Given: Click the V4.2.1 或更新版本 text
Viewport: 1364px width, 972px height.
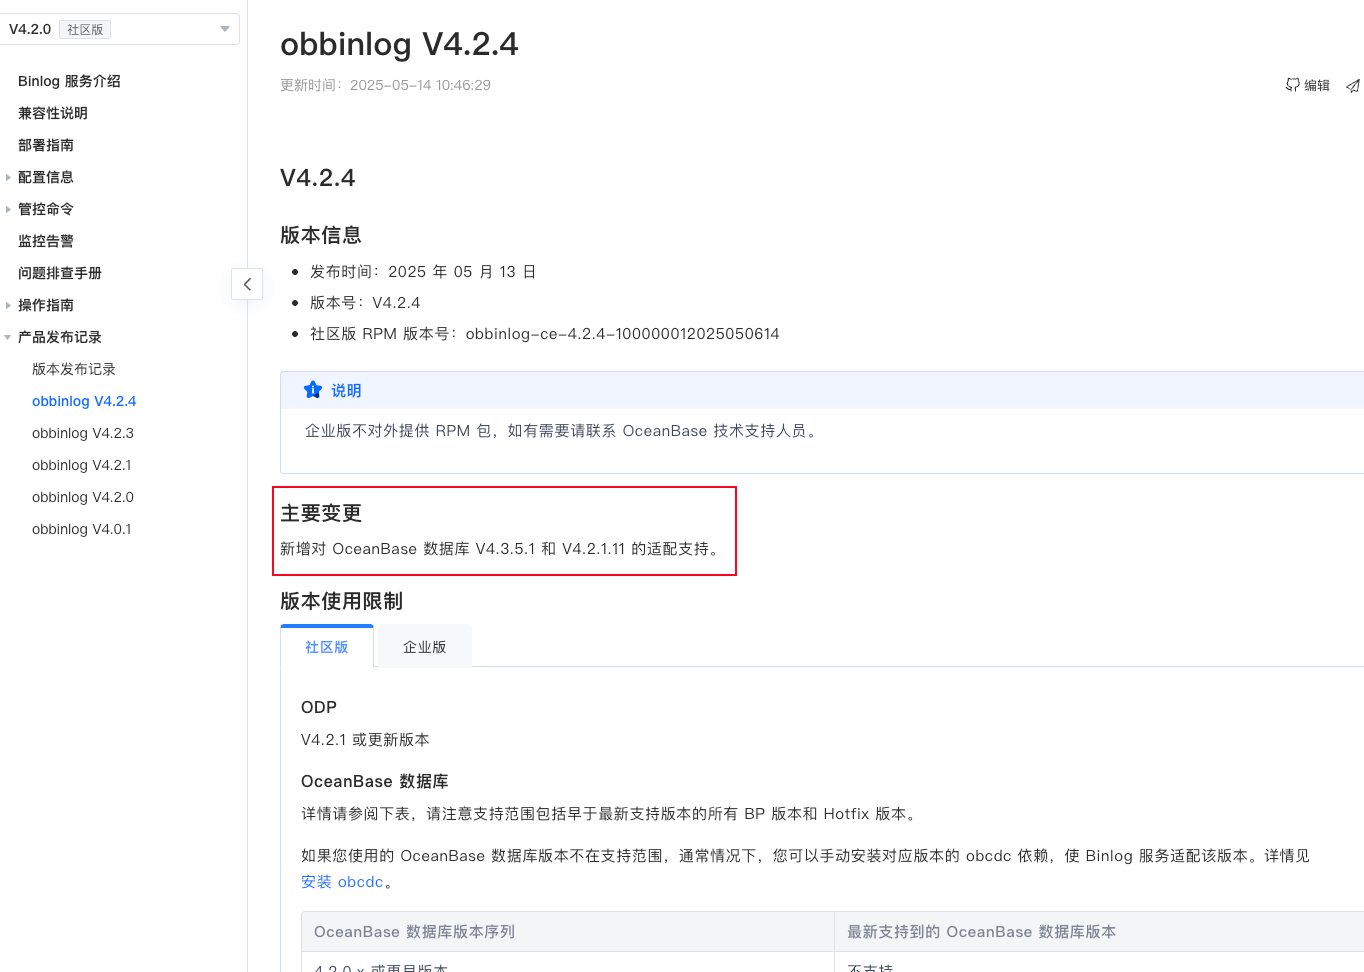Looking at the screenshot, I should point(365,740).
